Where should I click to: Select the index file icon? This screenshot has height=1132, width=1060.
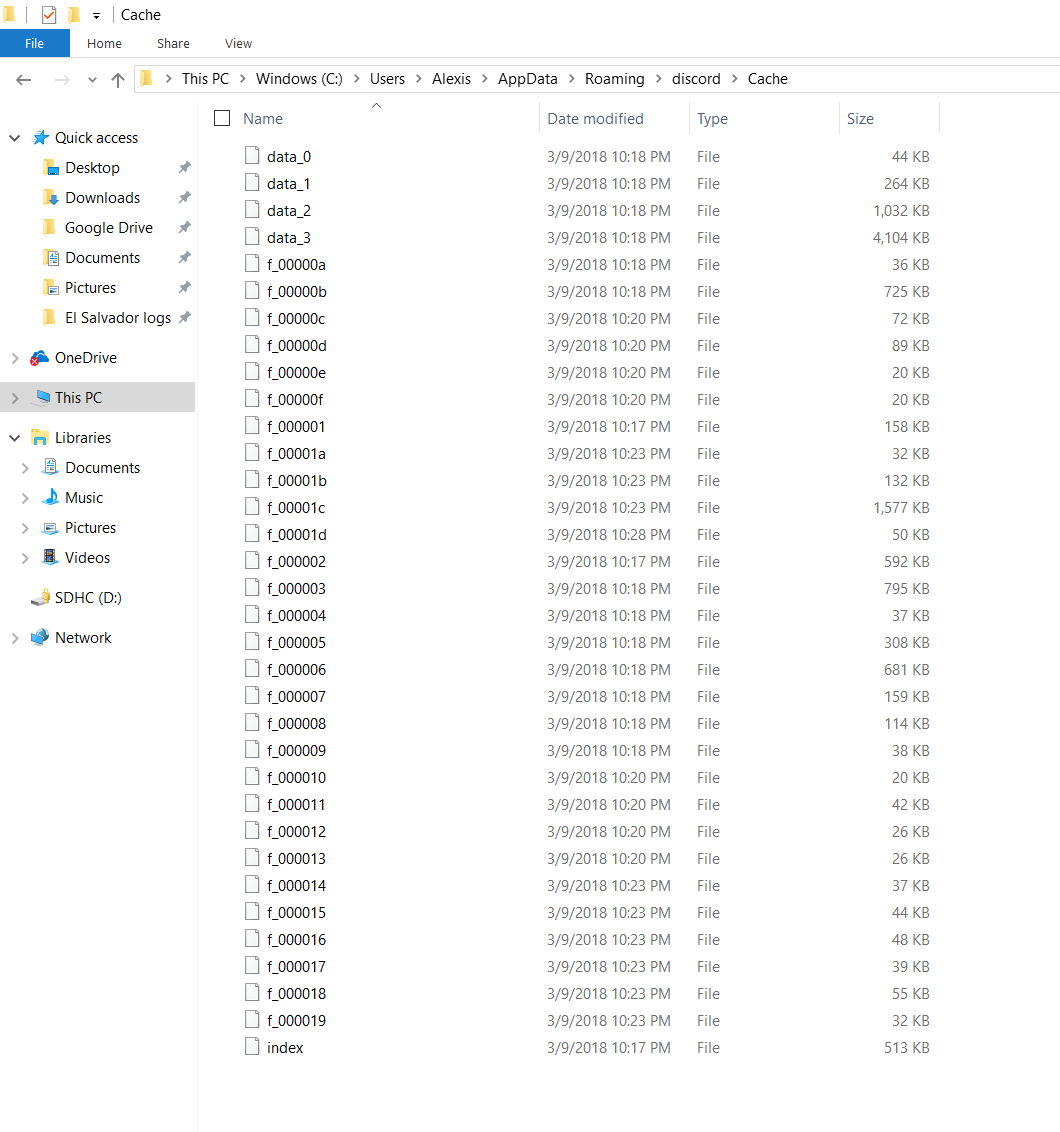pyautogui.click(x=251, y=1046)
